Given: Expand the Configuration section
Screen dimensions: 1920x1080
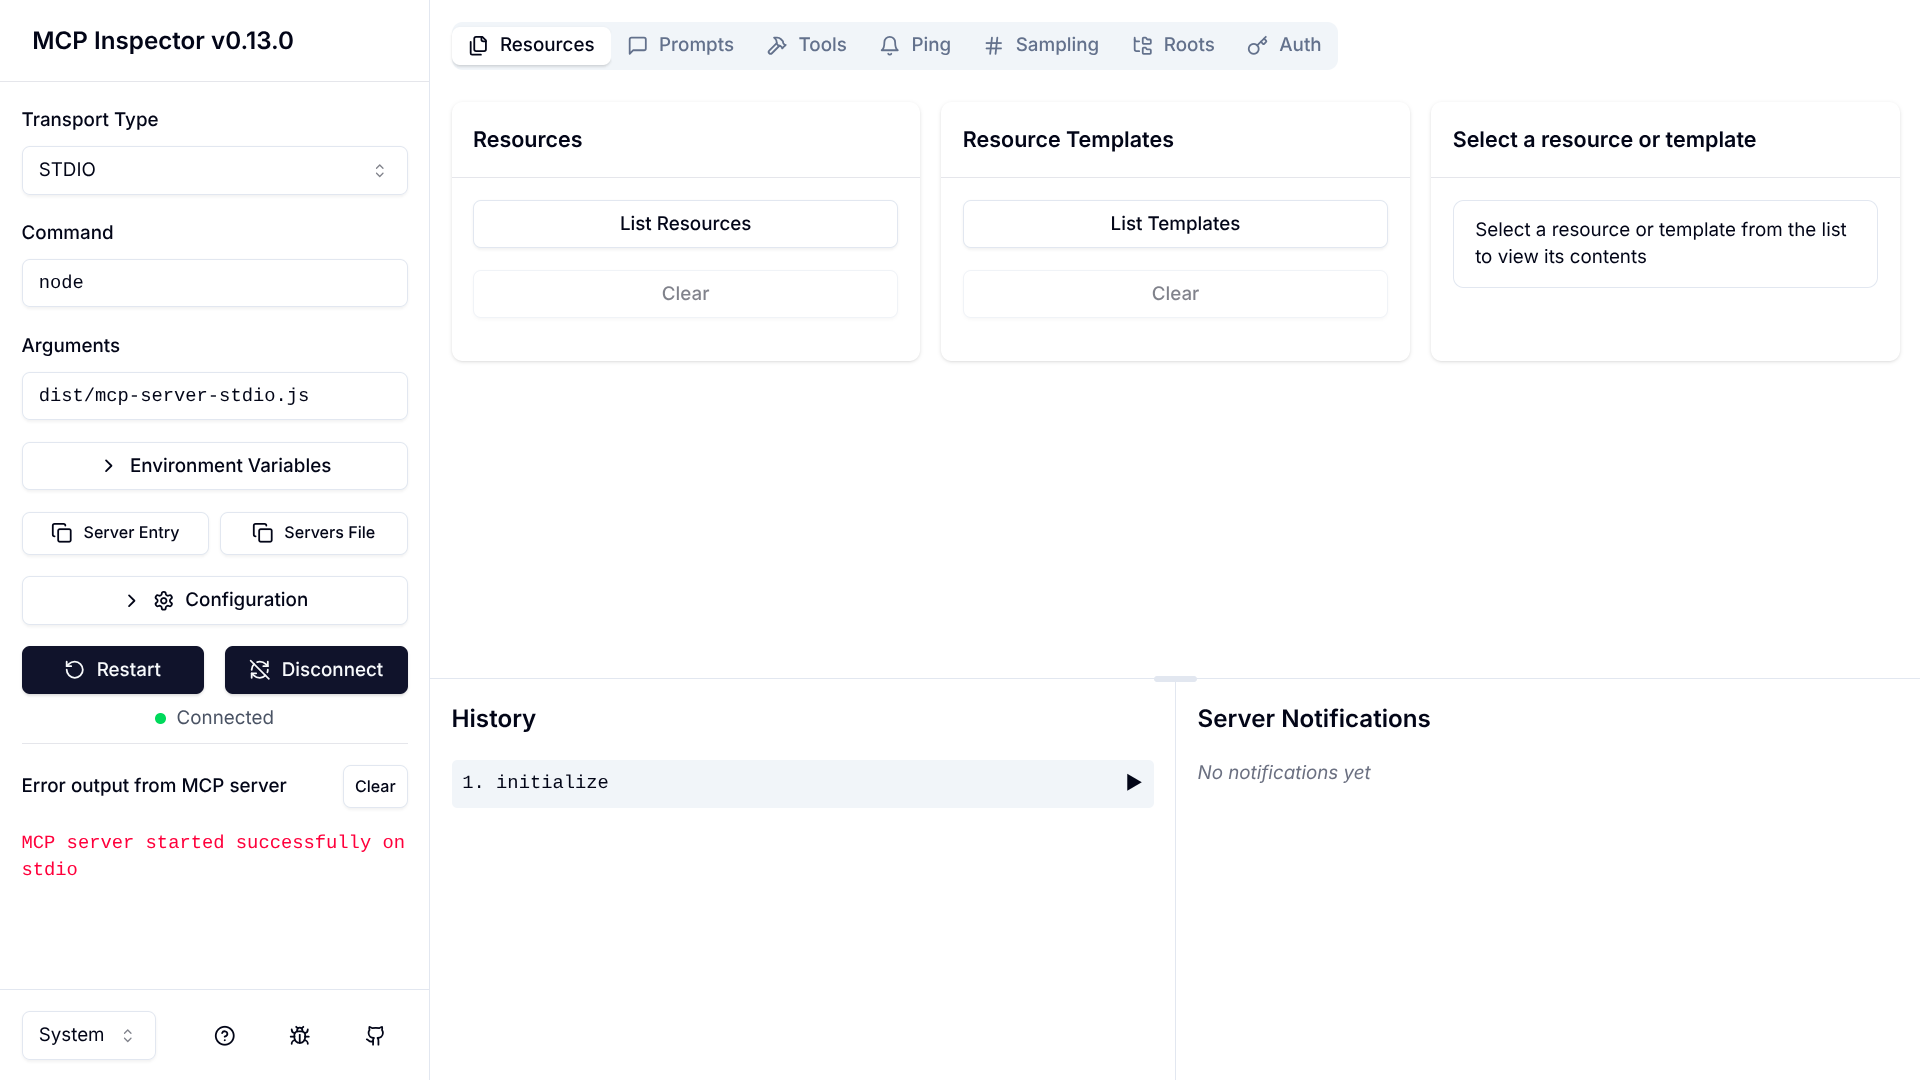Looking at the screenshot, I should point(215,600).
